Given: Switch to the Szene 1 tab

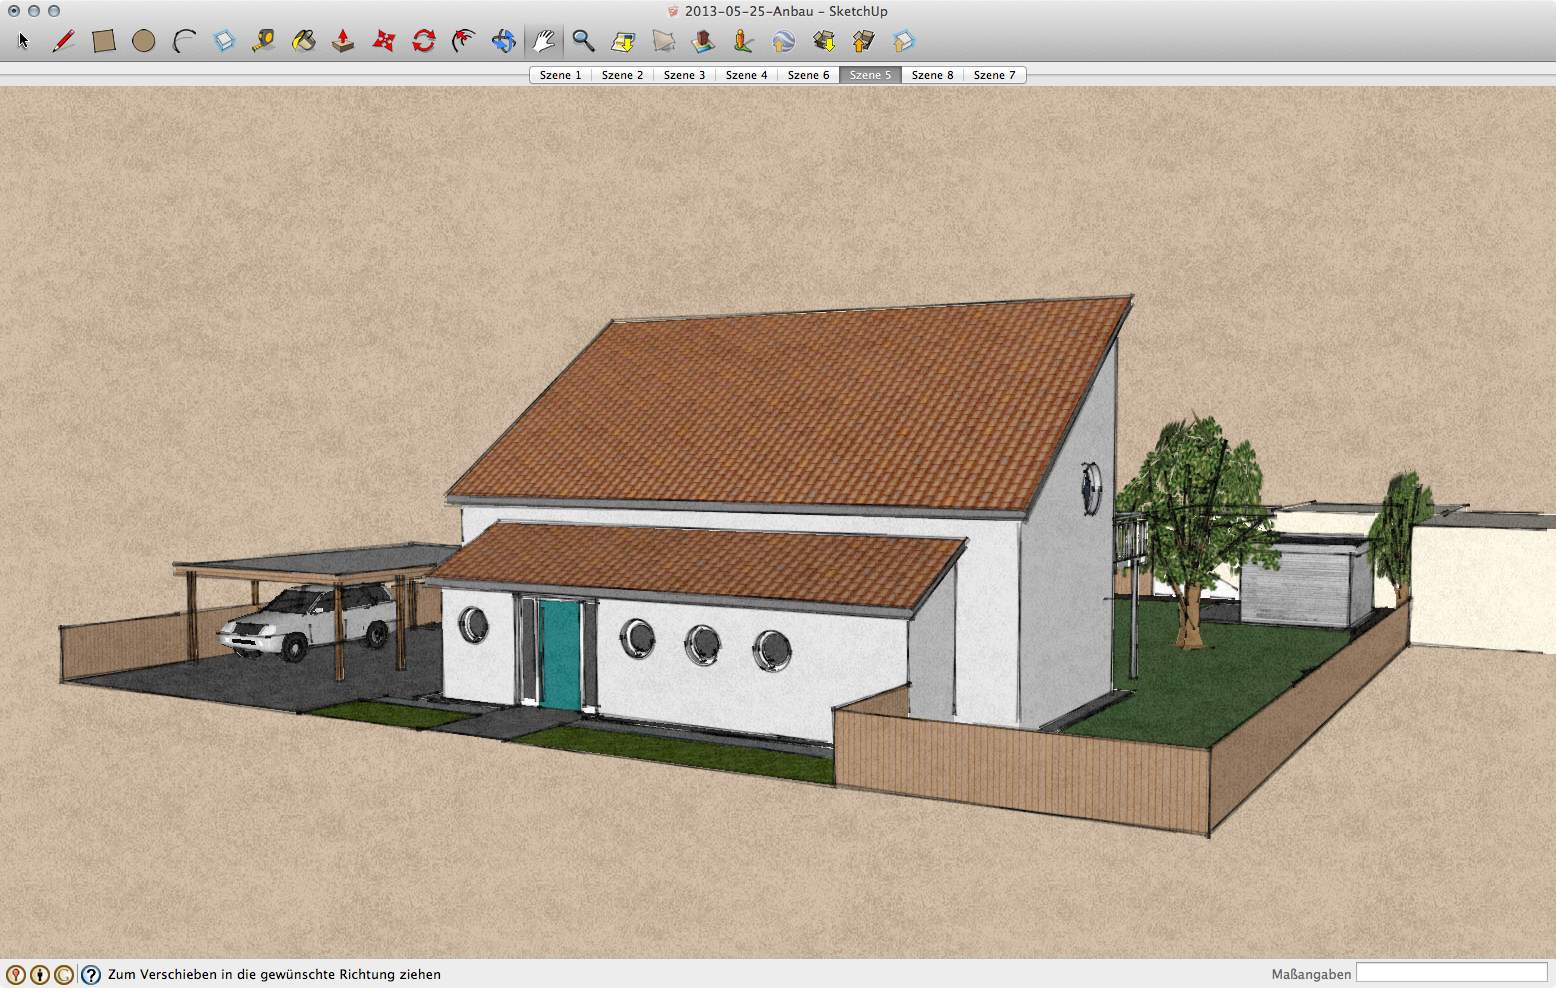Looking at the screenshot, I should pyautogui.click(x=560, y=75).
